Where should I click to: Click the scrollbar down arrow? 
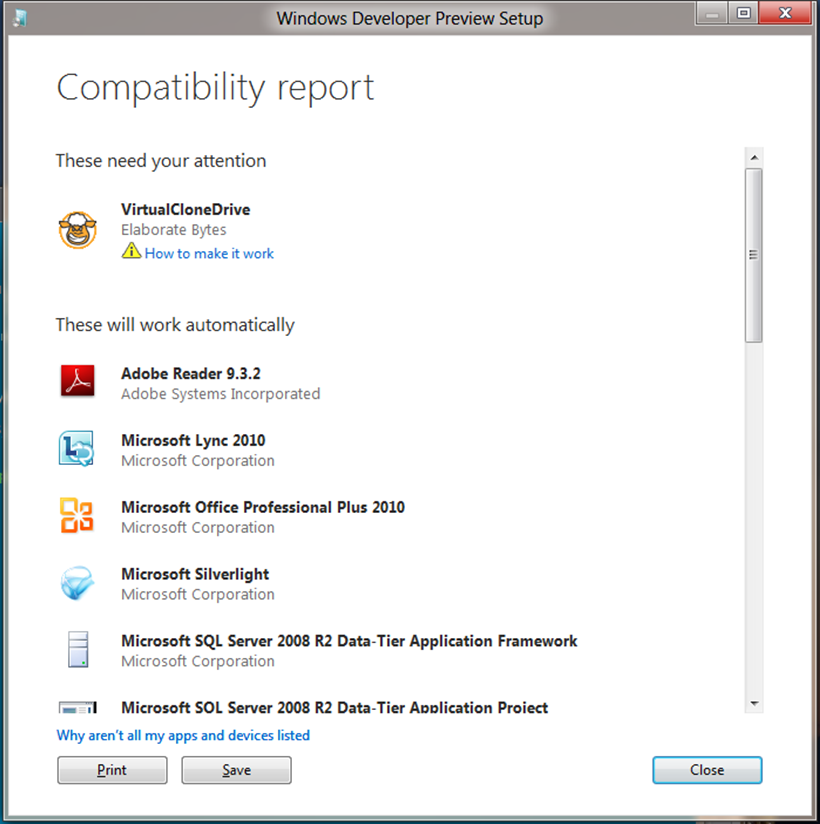tap(755, 703)
